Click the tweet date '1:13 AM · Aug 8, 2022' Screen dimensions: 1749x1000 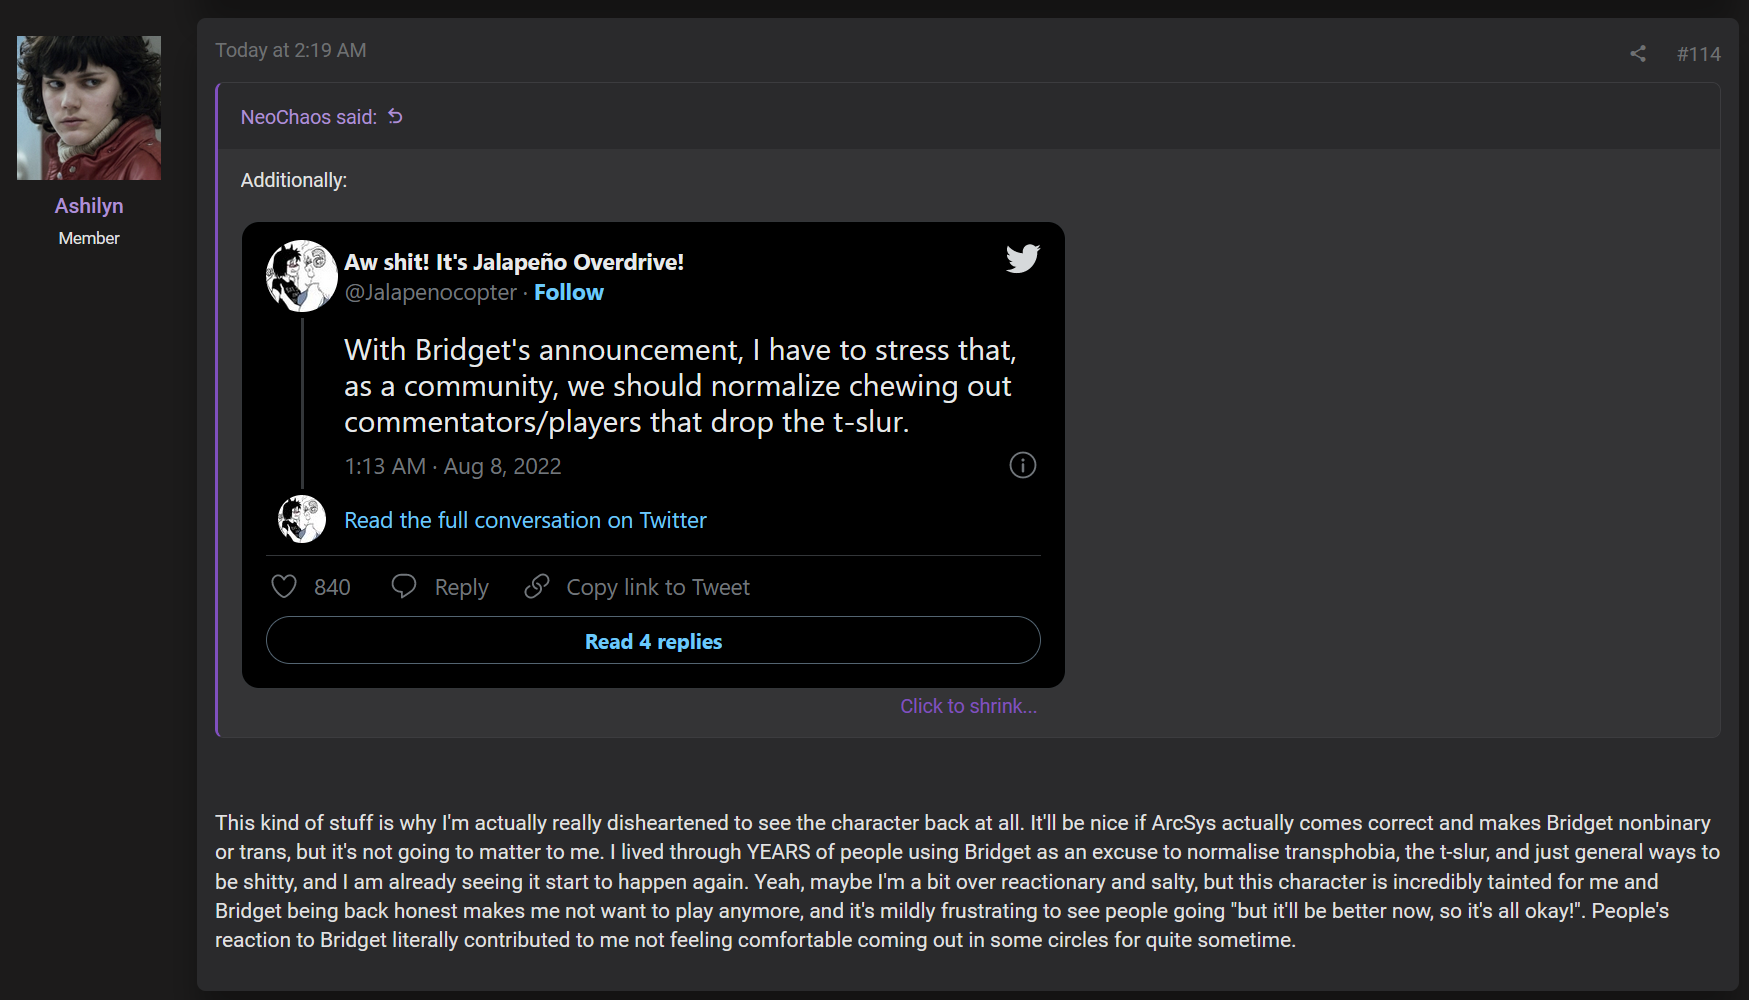coord(453,466)
